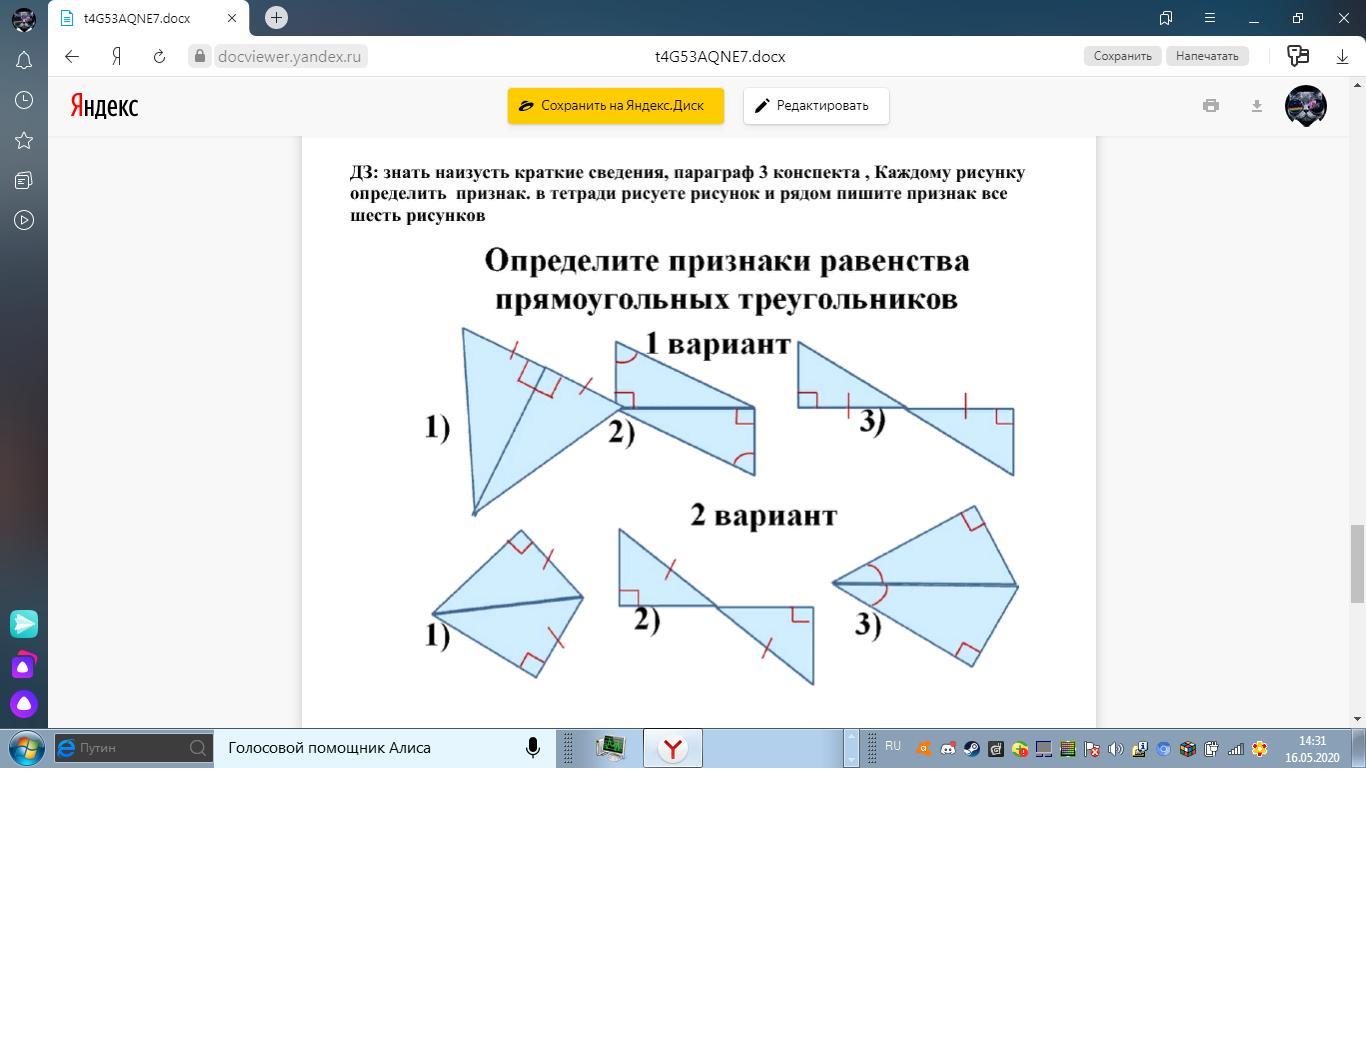Viewport: 1366px width, 1037px height.
Task: Click the volume speaker tray icon
Action: [x=1116, y=749]
